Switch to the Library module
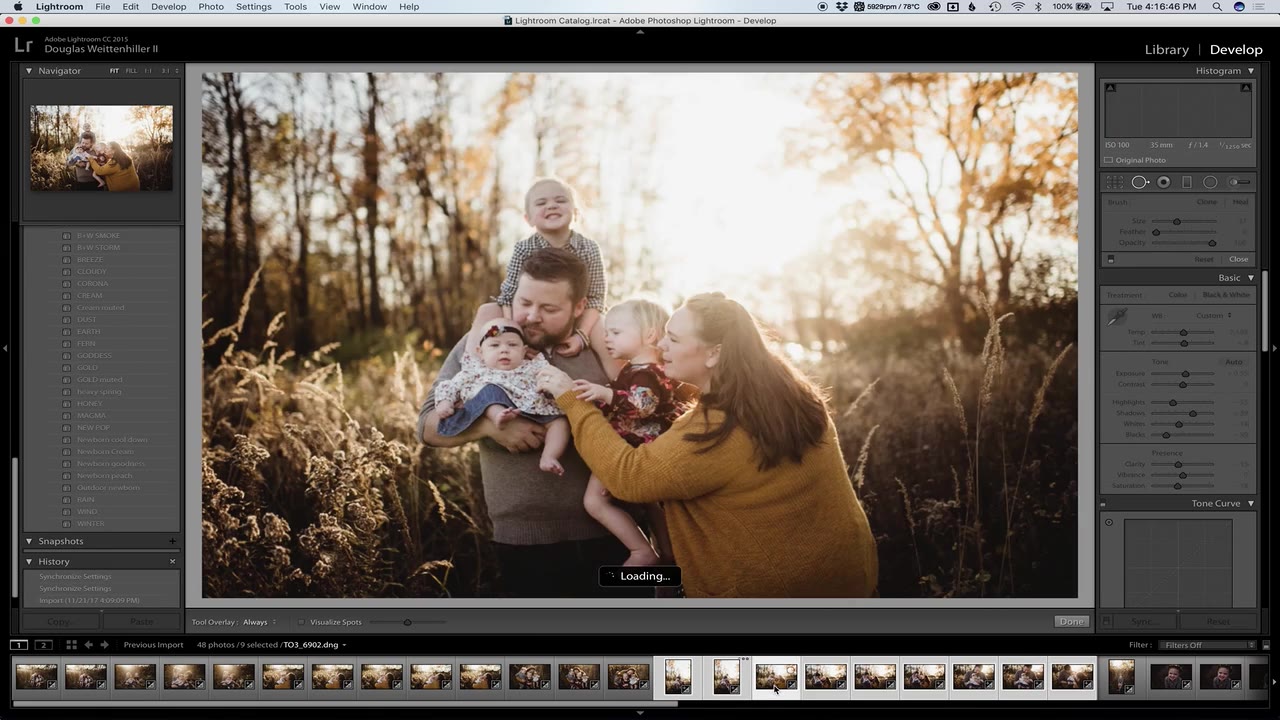 pos(1167,50)
